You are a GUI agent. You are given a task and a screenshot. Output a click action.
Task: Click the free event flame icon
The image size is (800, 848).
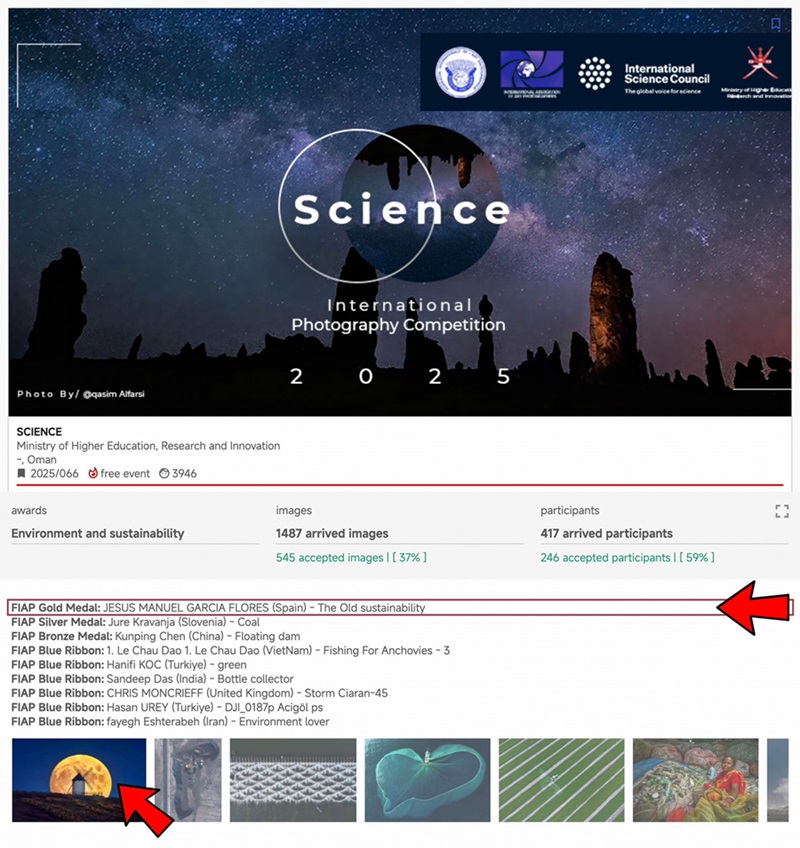coord(94,473)
